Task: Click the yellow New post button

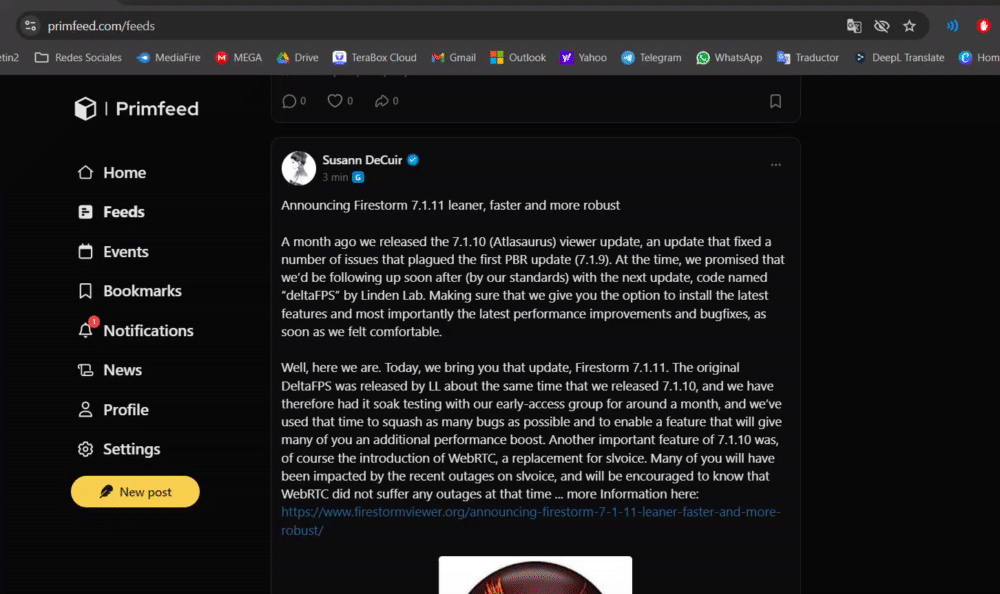Action: tap(135, 491)
